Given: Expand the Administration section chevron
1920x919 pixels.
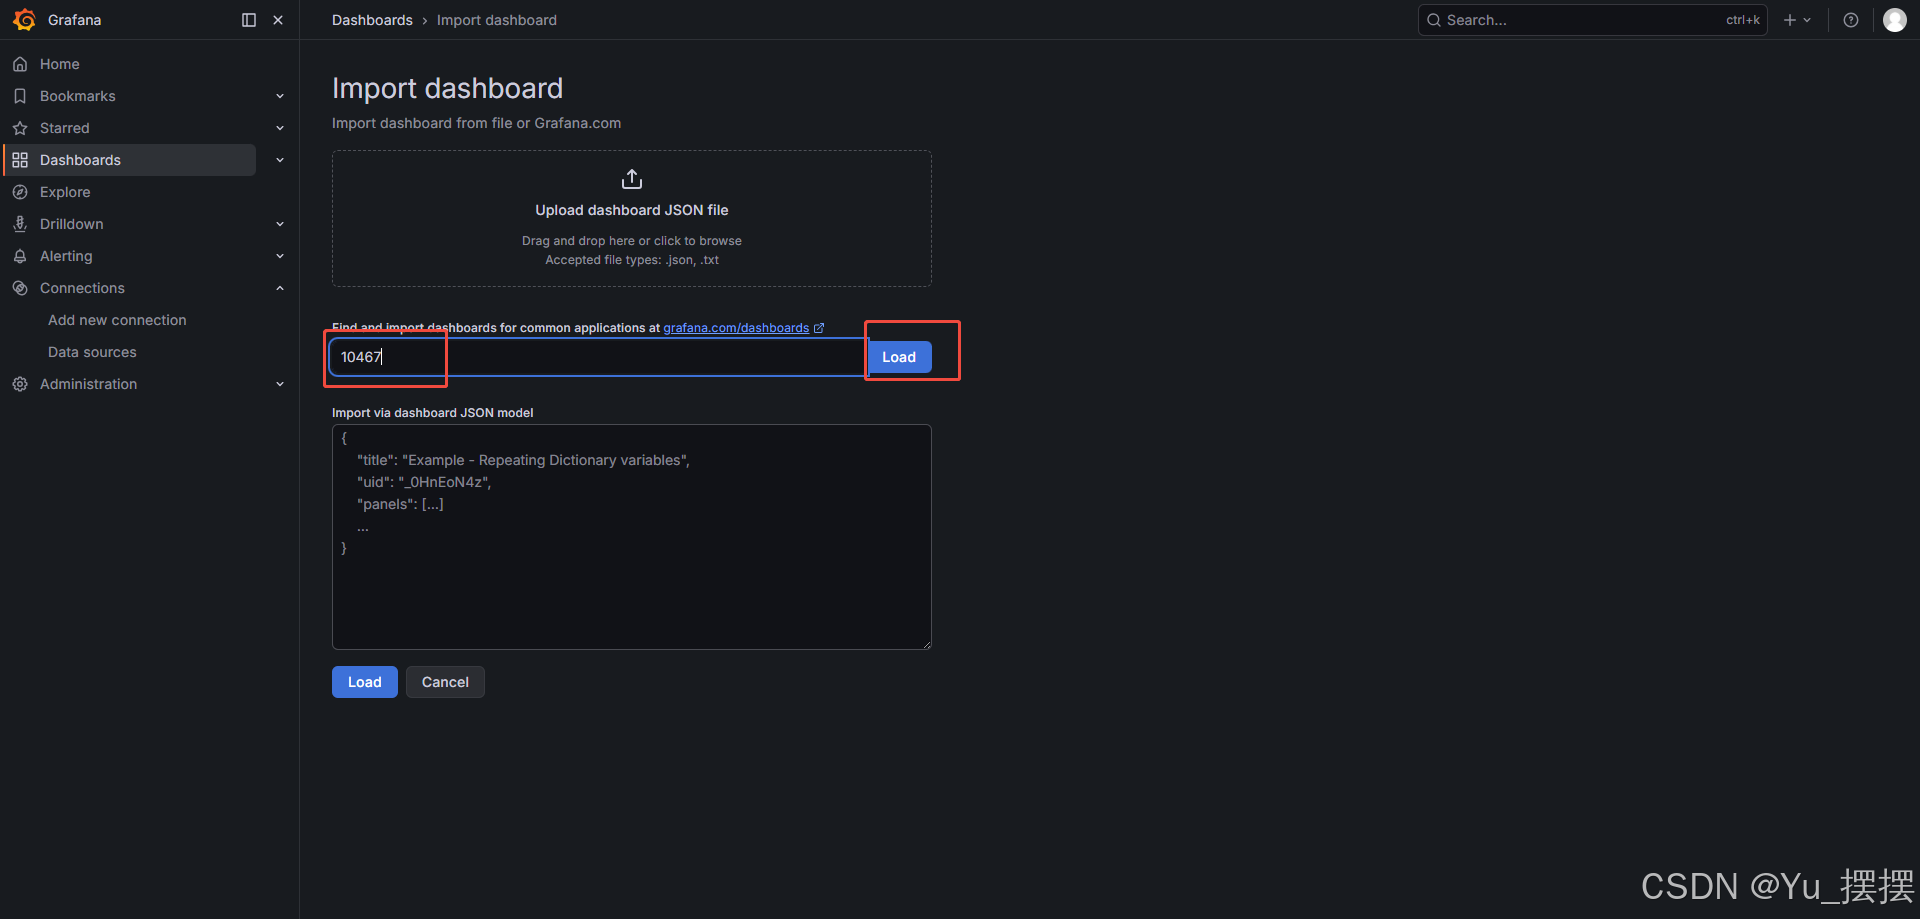Looking at the screenshot, I should click(280, 384).
